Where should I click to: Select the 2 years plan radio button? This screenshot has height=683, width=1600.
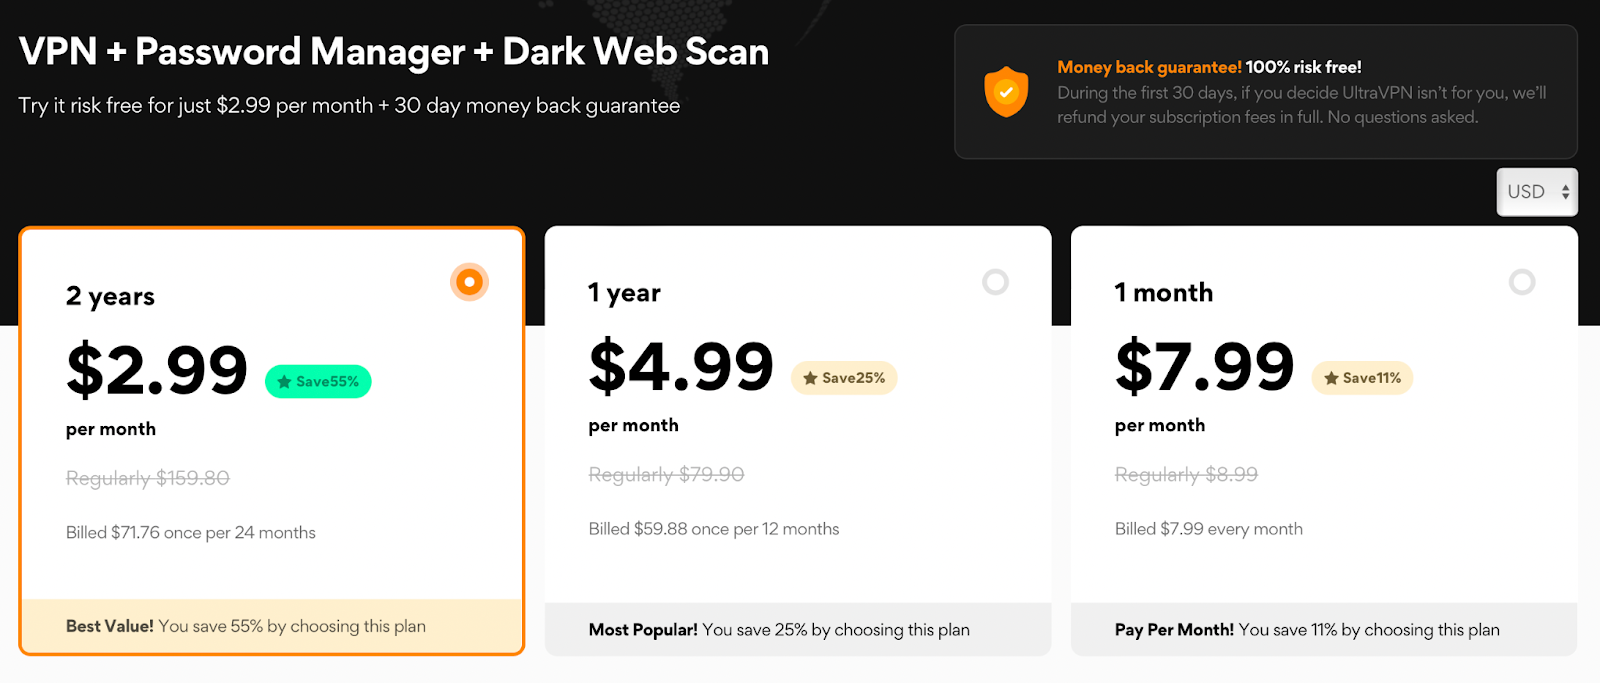469,282
